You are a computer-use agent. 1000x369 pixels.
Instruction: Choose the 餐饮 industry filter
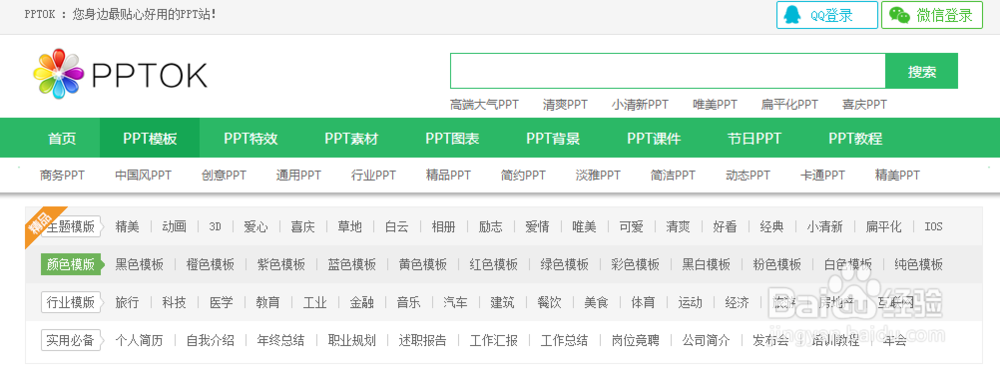click(549, 302)
